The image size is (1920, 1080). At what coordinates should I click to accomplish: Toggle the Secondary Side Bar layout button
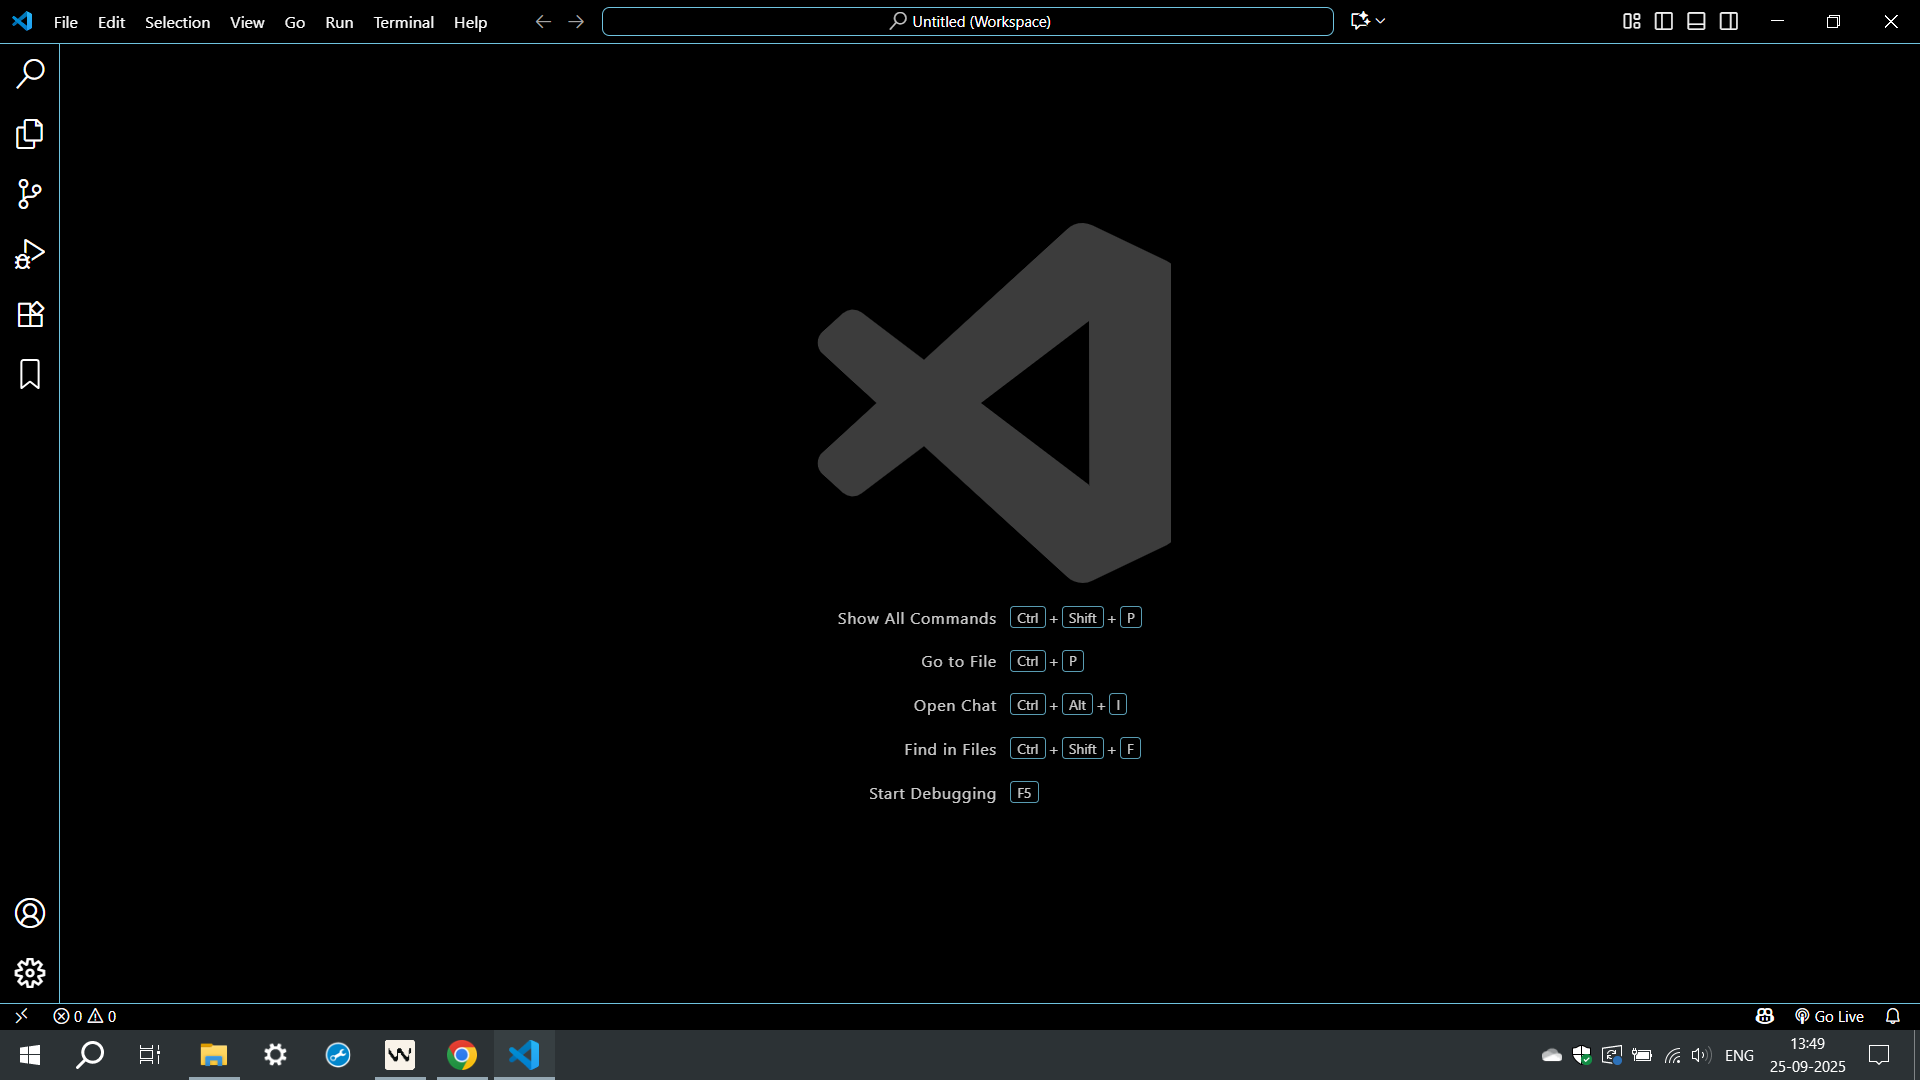(1729, 21)
